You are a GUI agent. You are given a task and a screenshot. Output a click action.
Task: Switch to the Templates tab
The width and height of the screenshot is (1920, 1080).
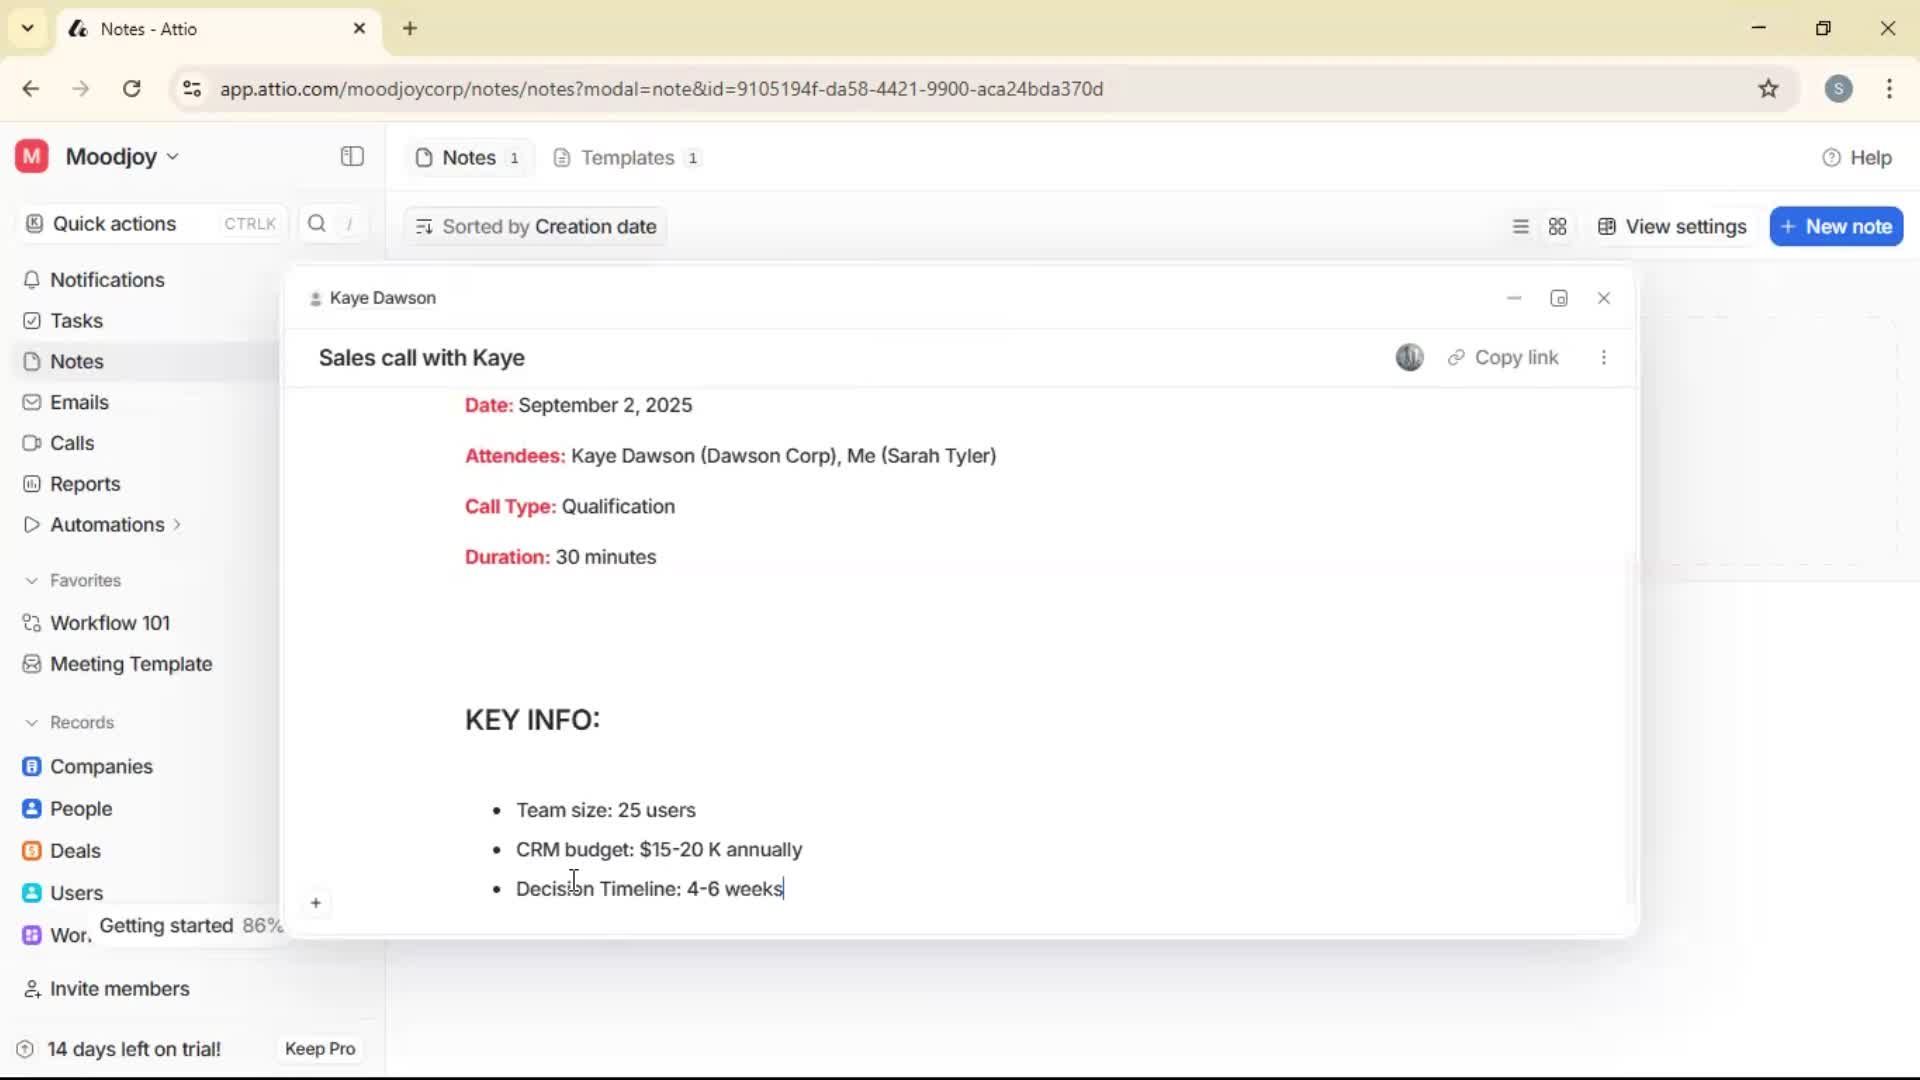(x=626, y=157)
